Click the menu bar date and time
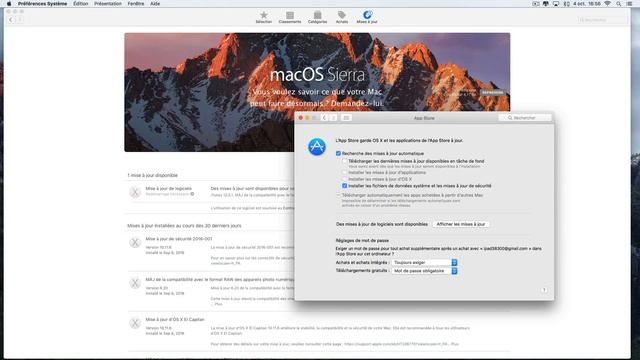 coord(587,4)
